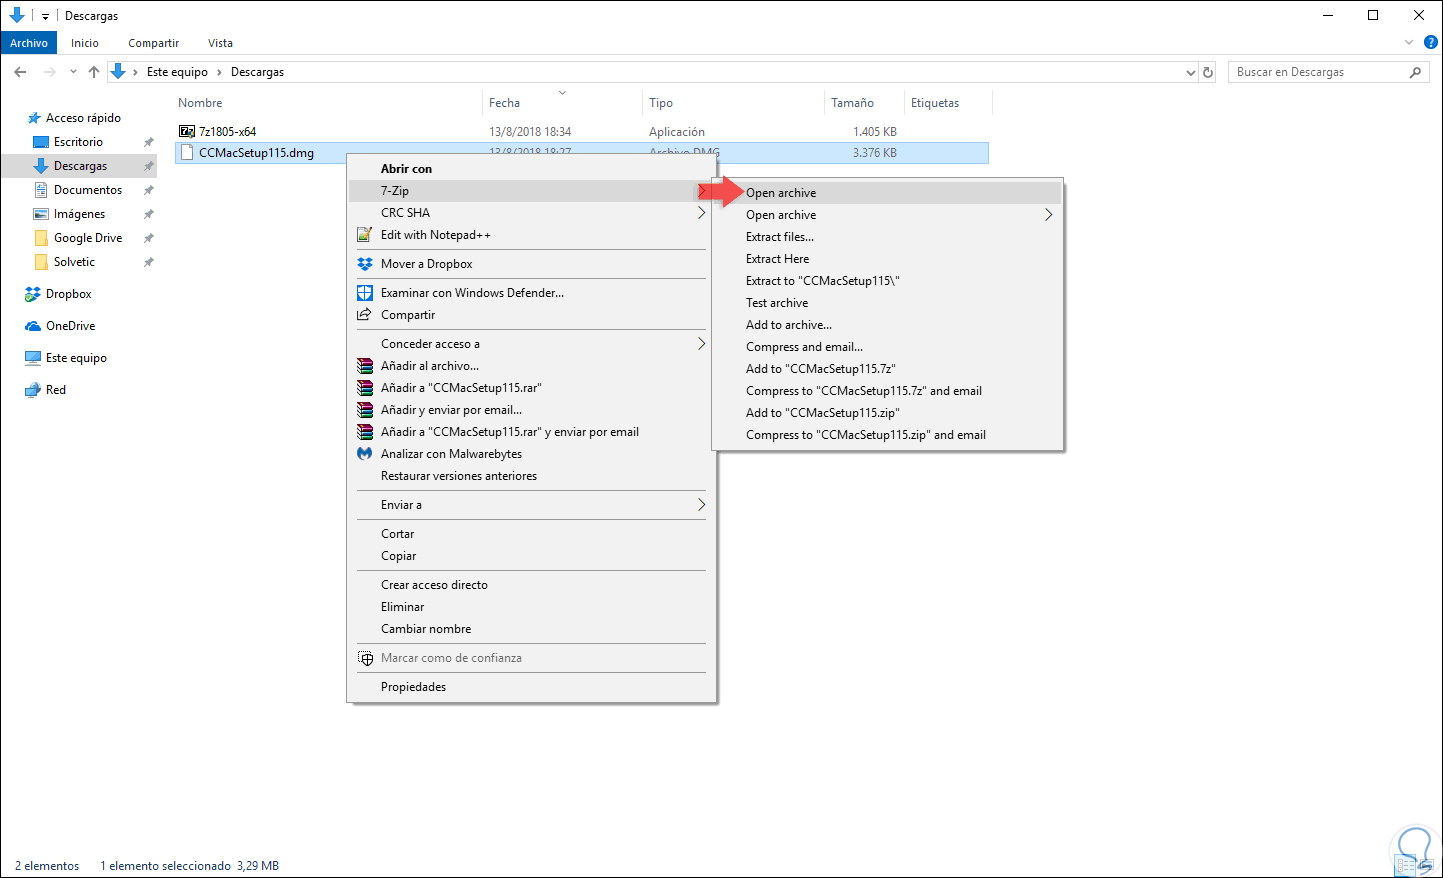Click the up-one-level arrow button
Image resolution: width=1443 pixels, height=878 pixels.
(94, 72)
